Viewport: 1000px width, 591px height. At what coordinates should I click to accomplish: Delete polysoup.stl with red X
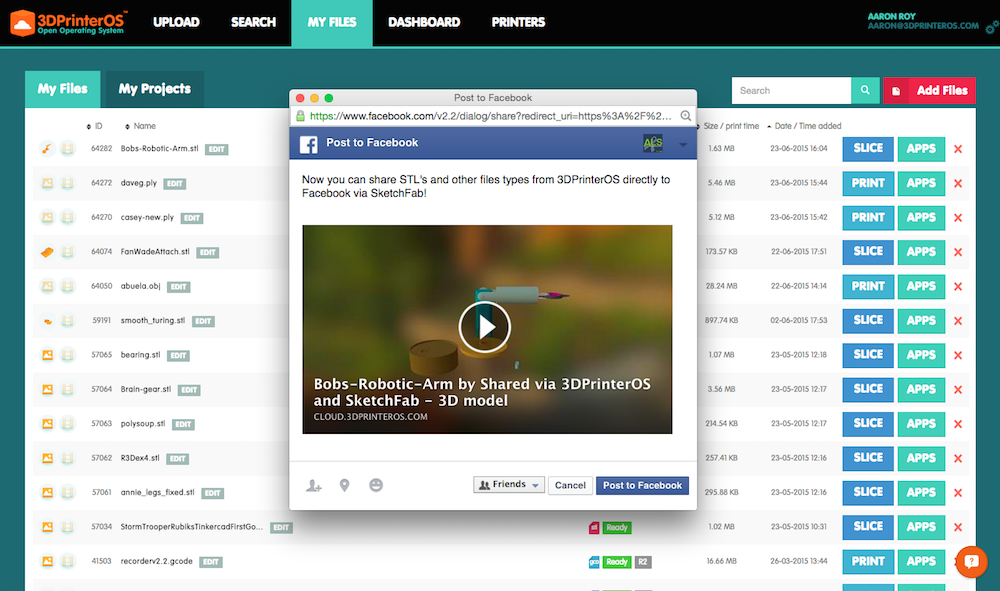pos(958,425)
